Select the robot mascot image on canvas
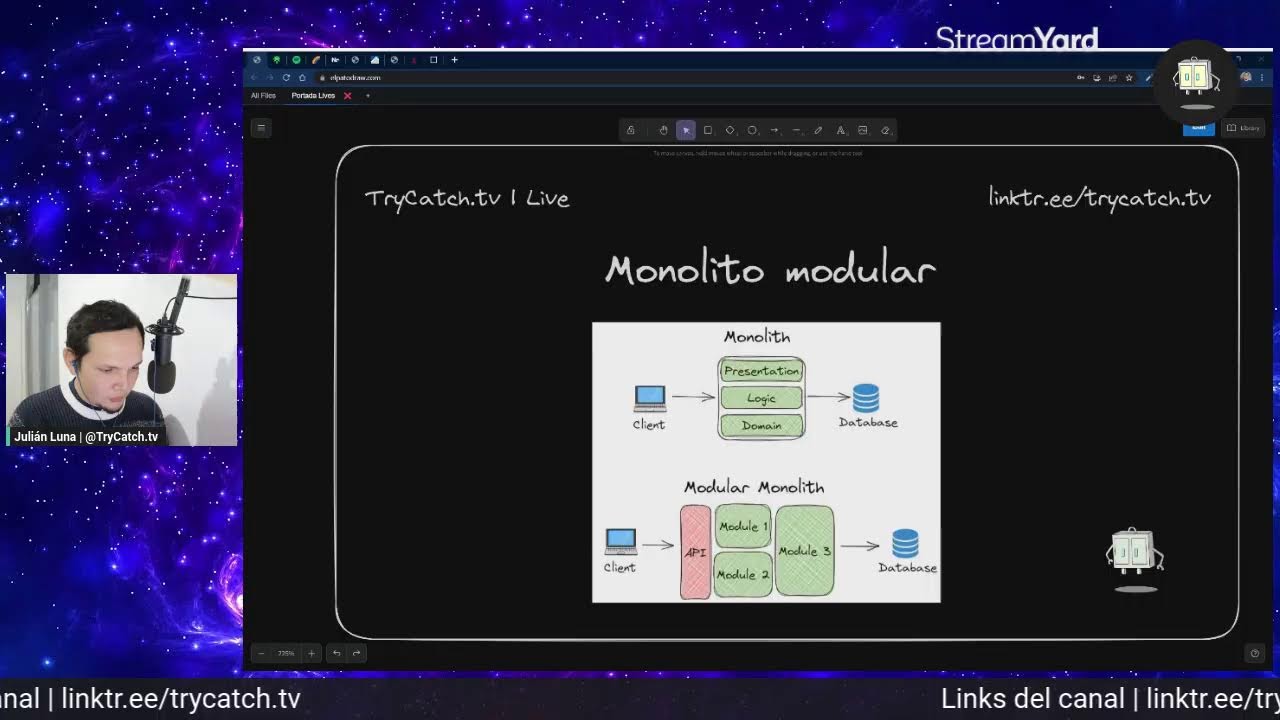1280x720 pixels. pos(1135,560)
